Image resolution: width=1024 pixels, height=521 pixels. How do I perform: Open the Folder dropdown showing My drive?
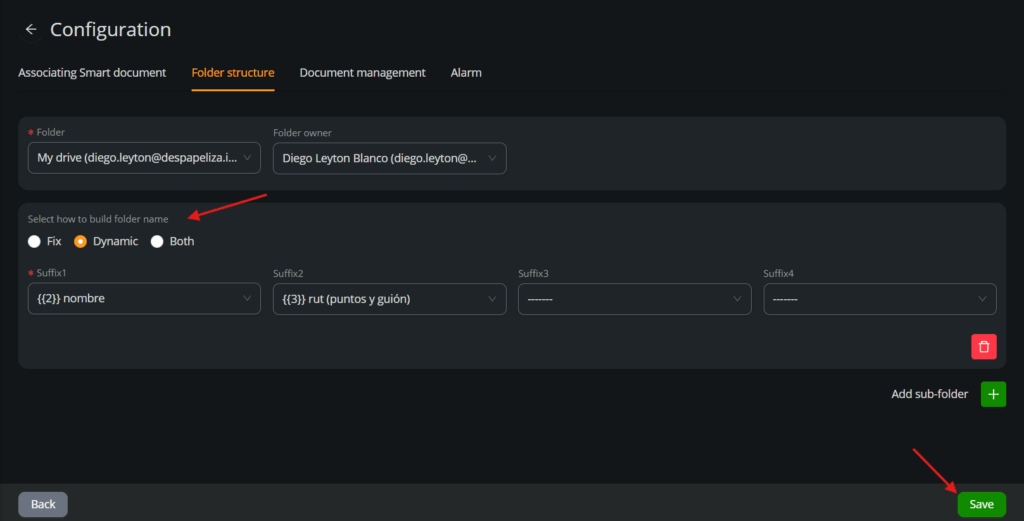(x=144, y=157)
